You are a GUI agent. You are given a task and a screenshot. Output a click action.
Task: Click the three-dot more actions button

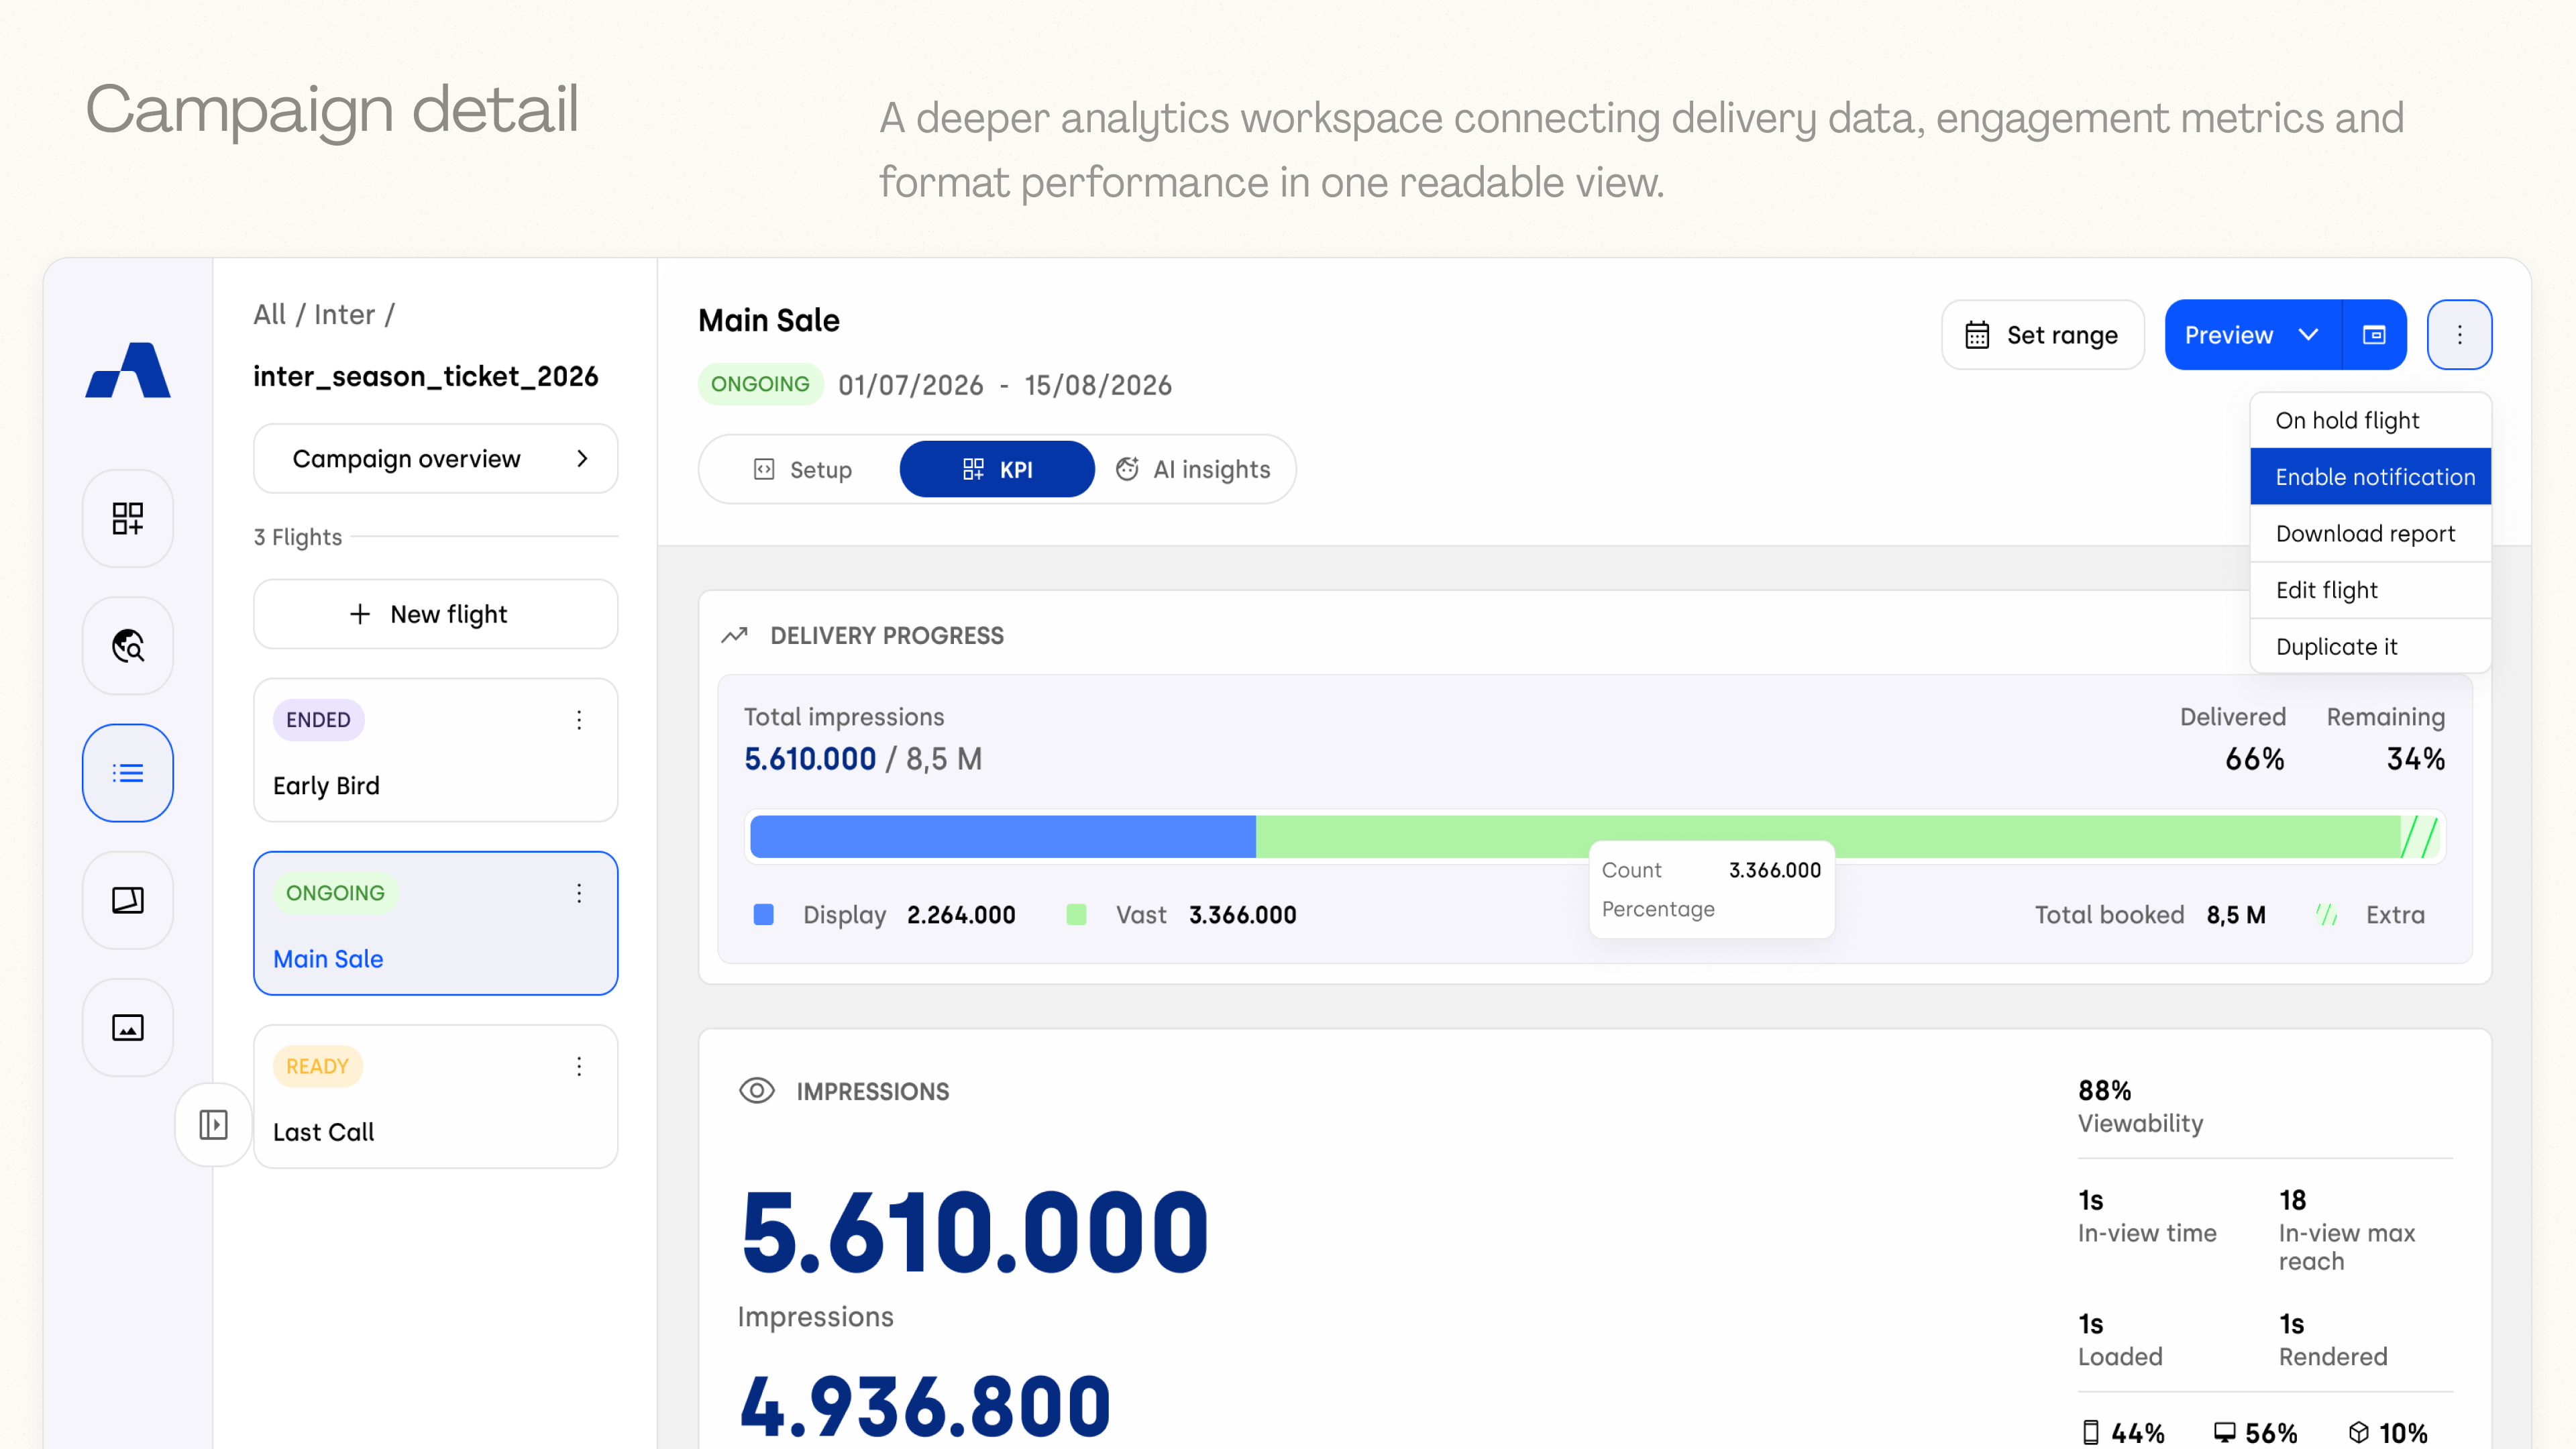pyautogui.click(x=2460, y=335)
